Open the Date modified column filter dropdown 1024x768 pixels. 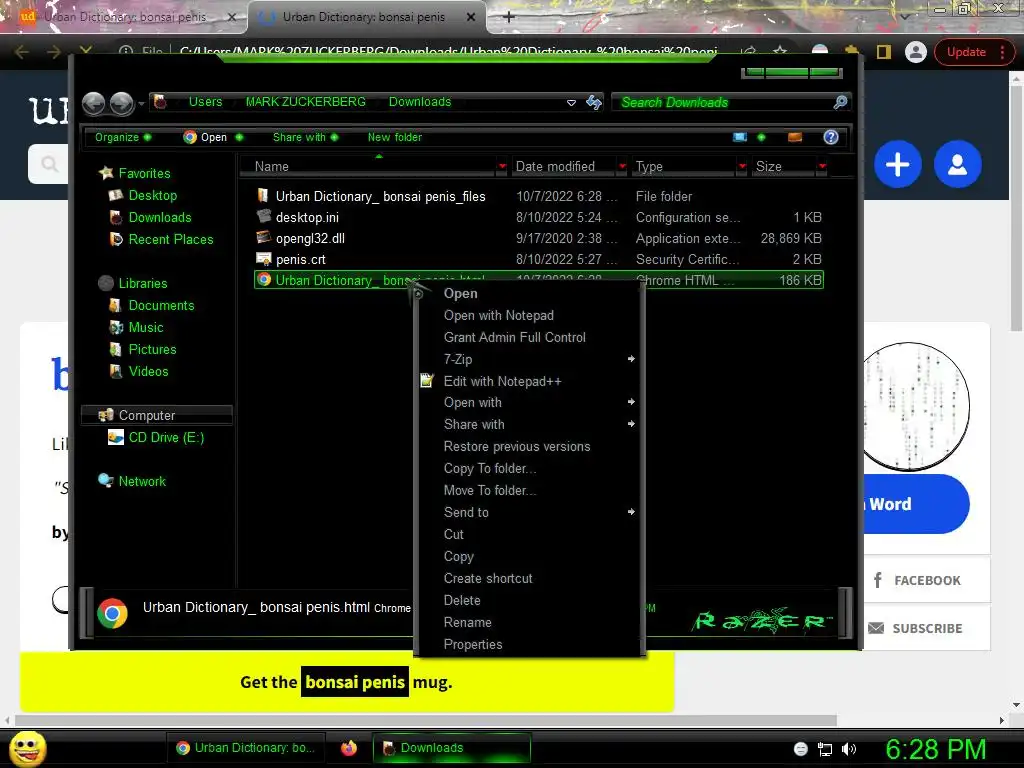622,167
